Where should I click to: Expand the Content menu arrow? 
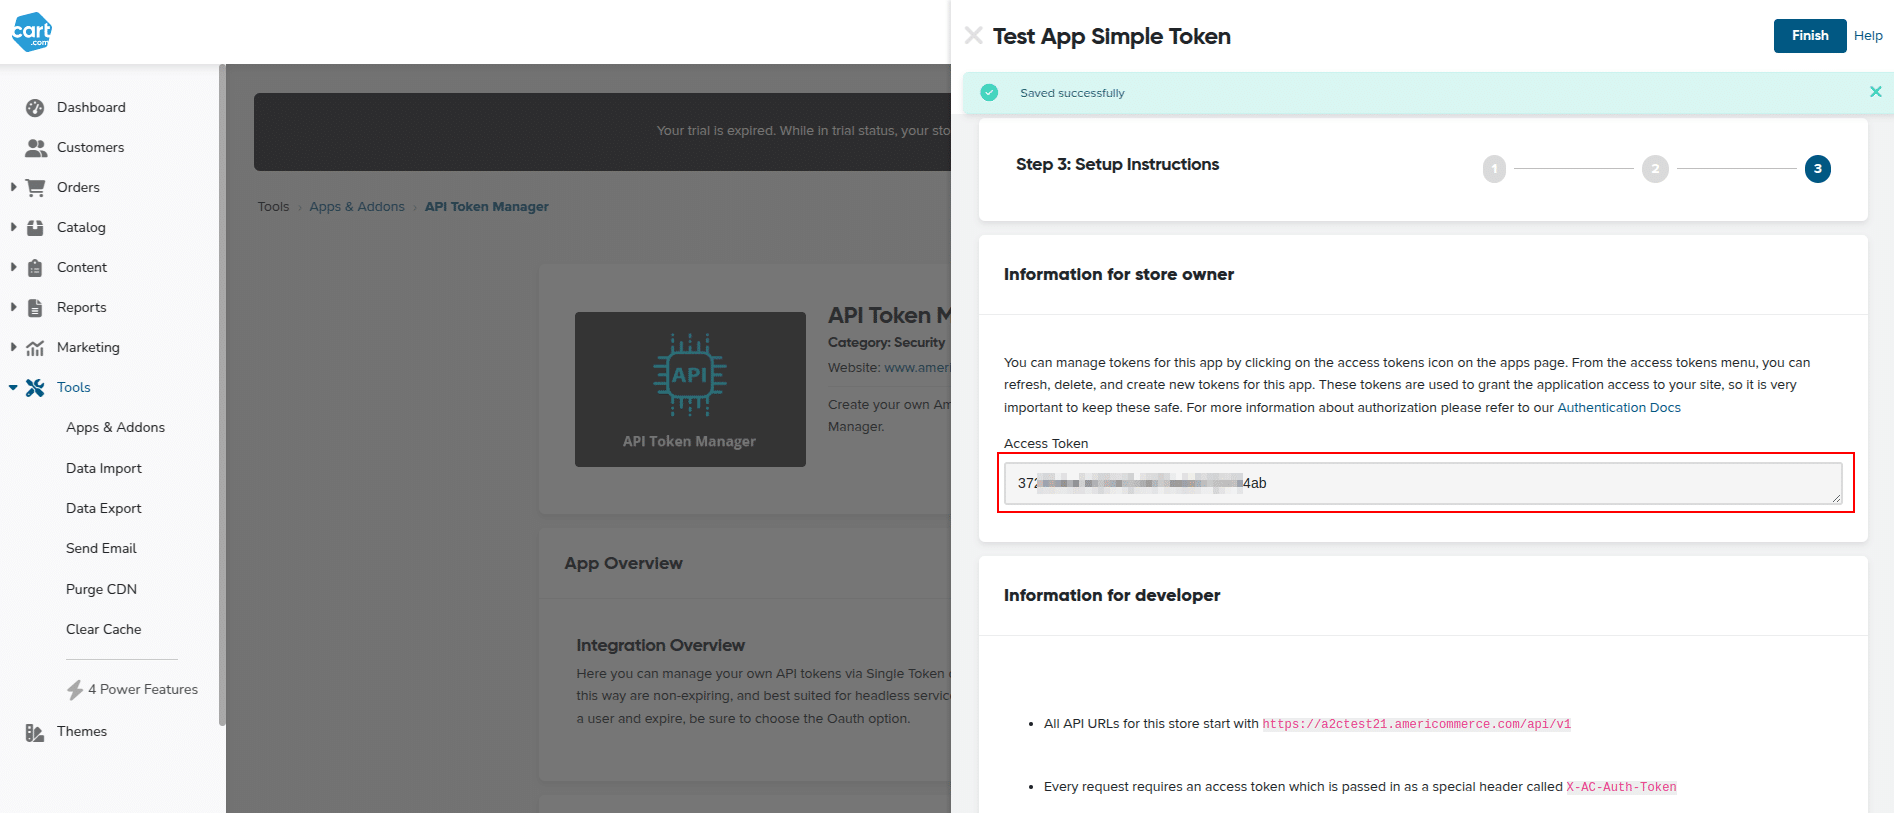(13, 267)
